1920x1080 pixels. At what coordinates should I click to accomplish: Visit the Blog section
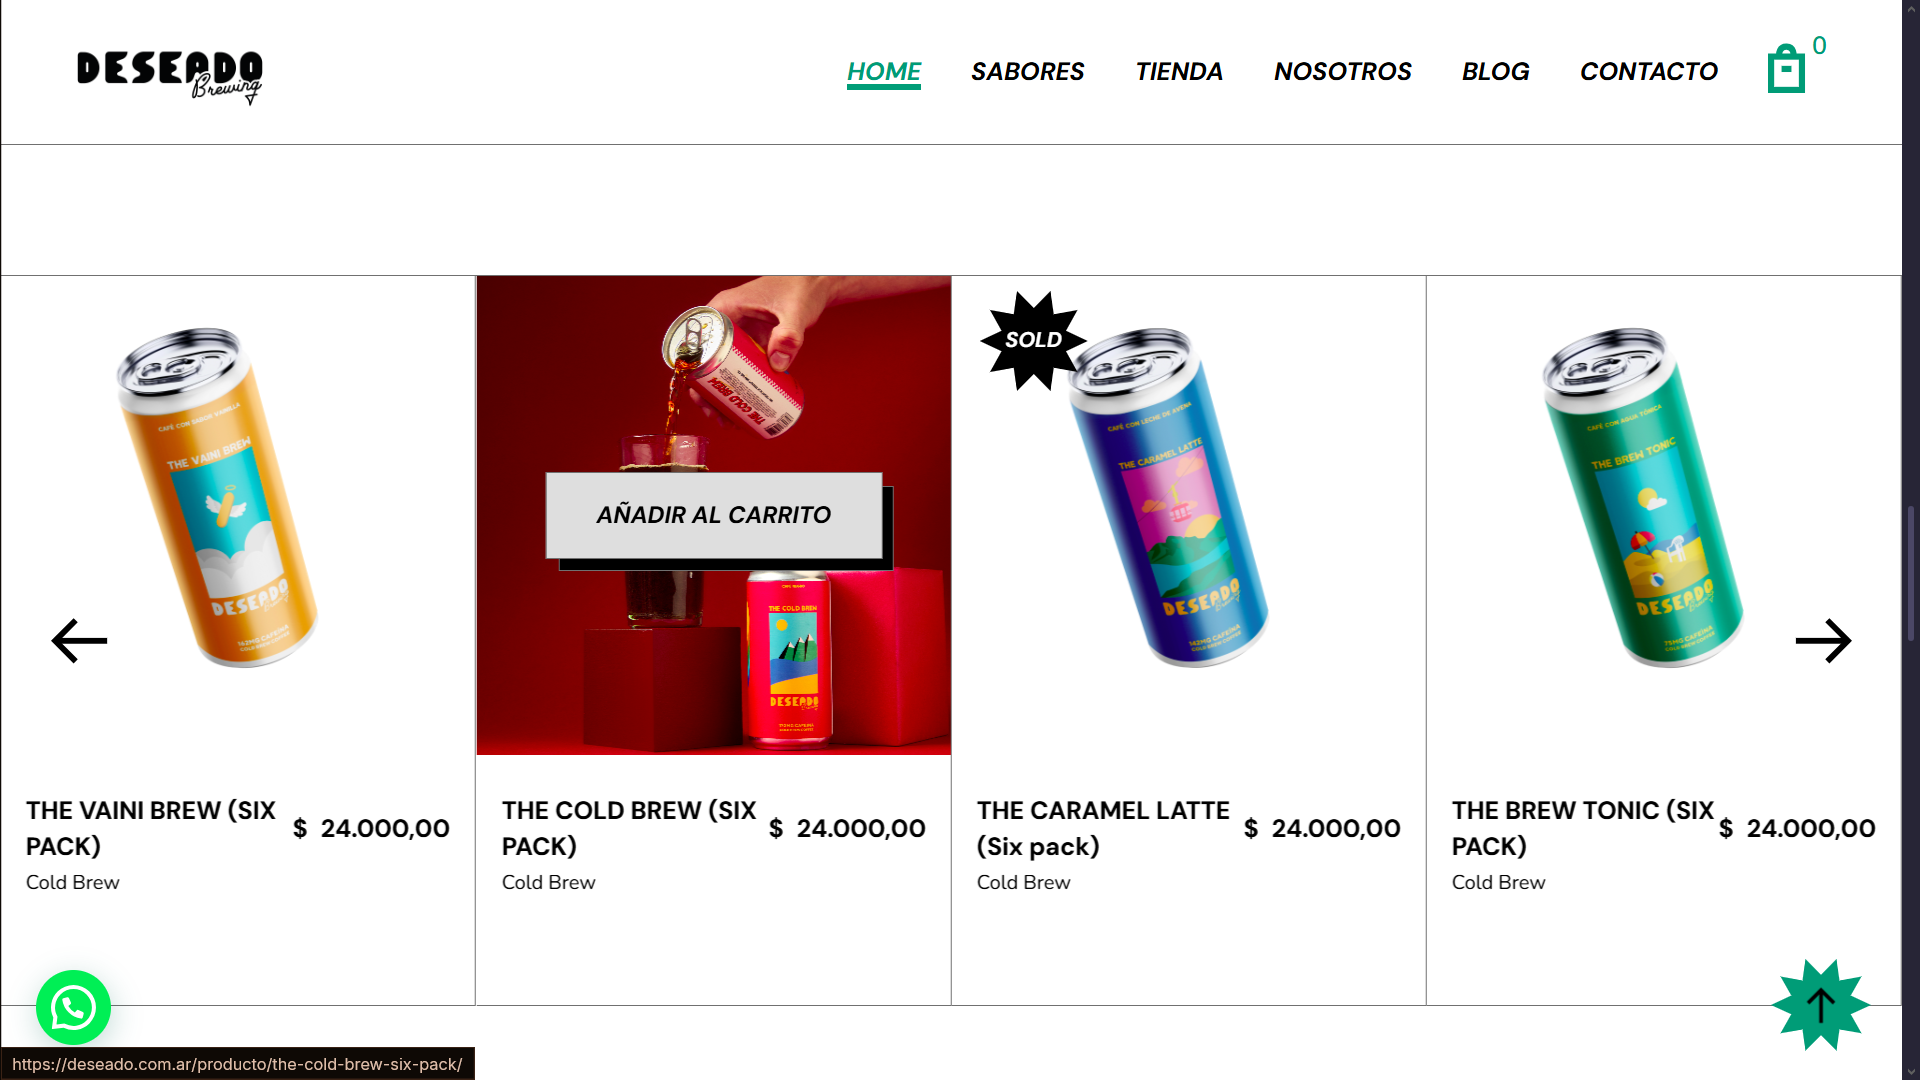click(1495, 72)
